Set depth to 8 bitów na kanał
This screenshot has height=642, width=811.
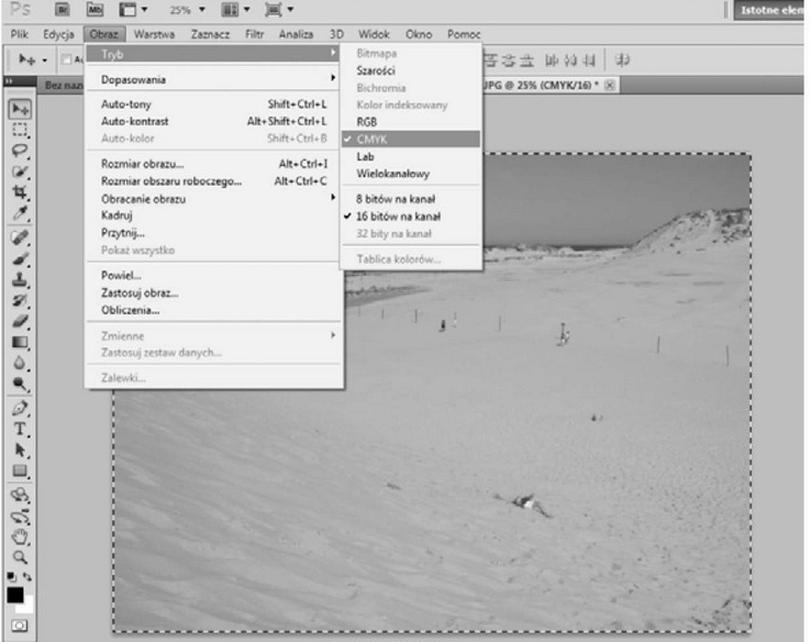tap(395, 198)
